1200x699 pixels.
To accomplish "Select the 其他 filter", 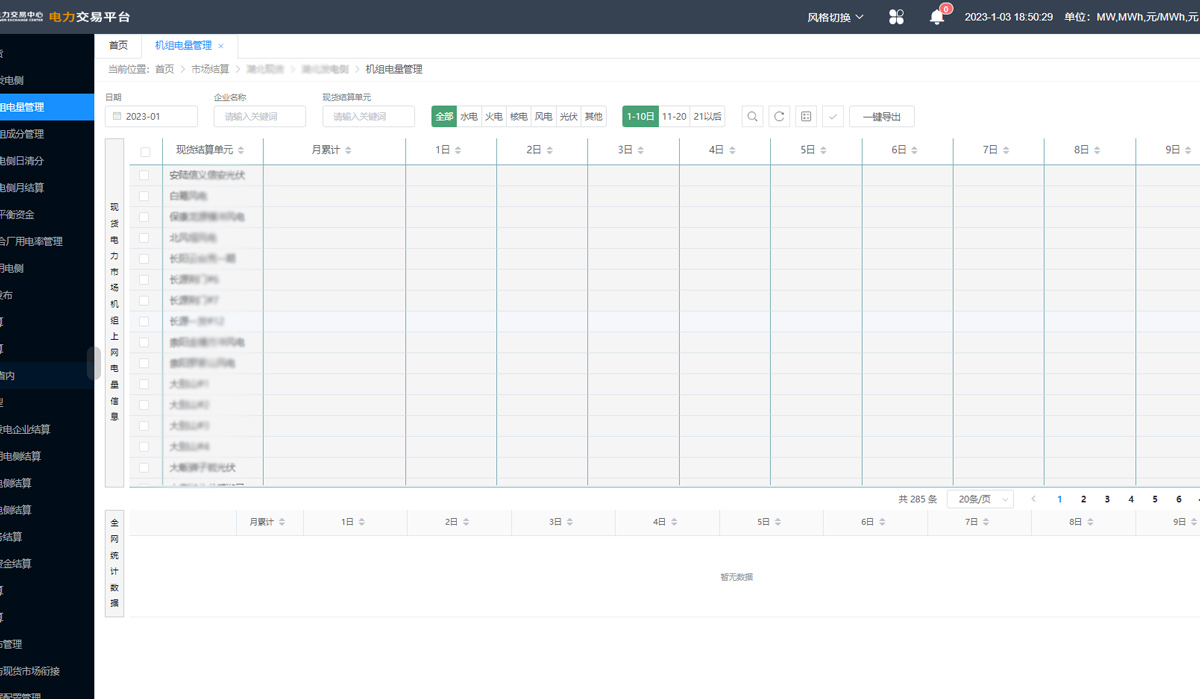I will (594, 116).
